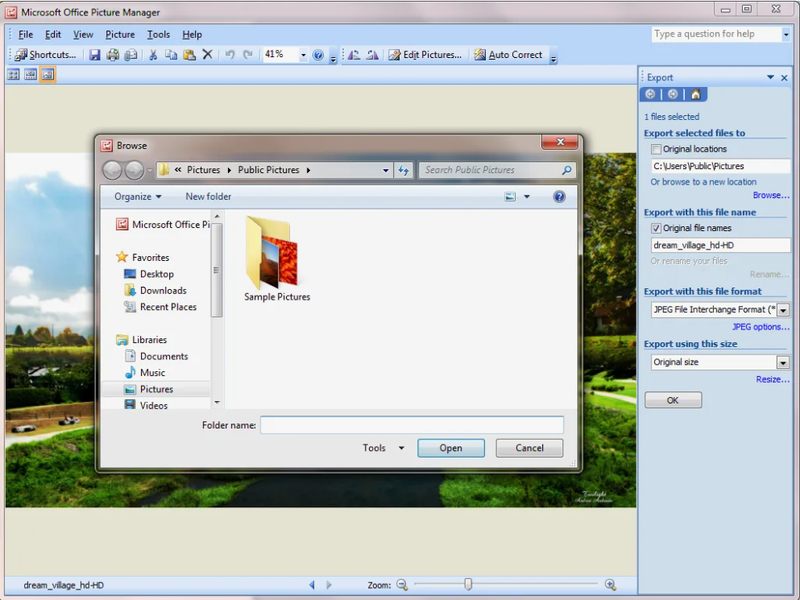Screen dimensions: 800x600
Task: Open the File menu
Action: coord(26,35)
